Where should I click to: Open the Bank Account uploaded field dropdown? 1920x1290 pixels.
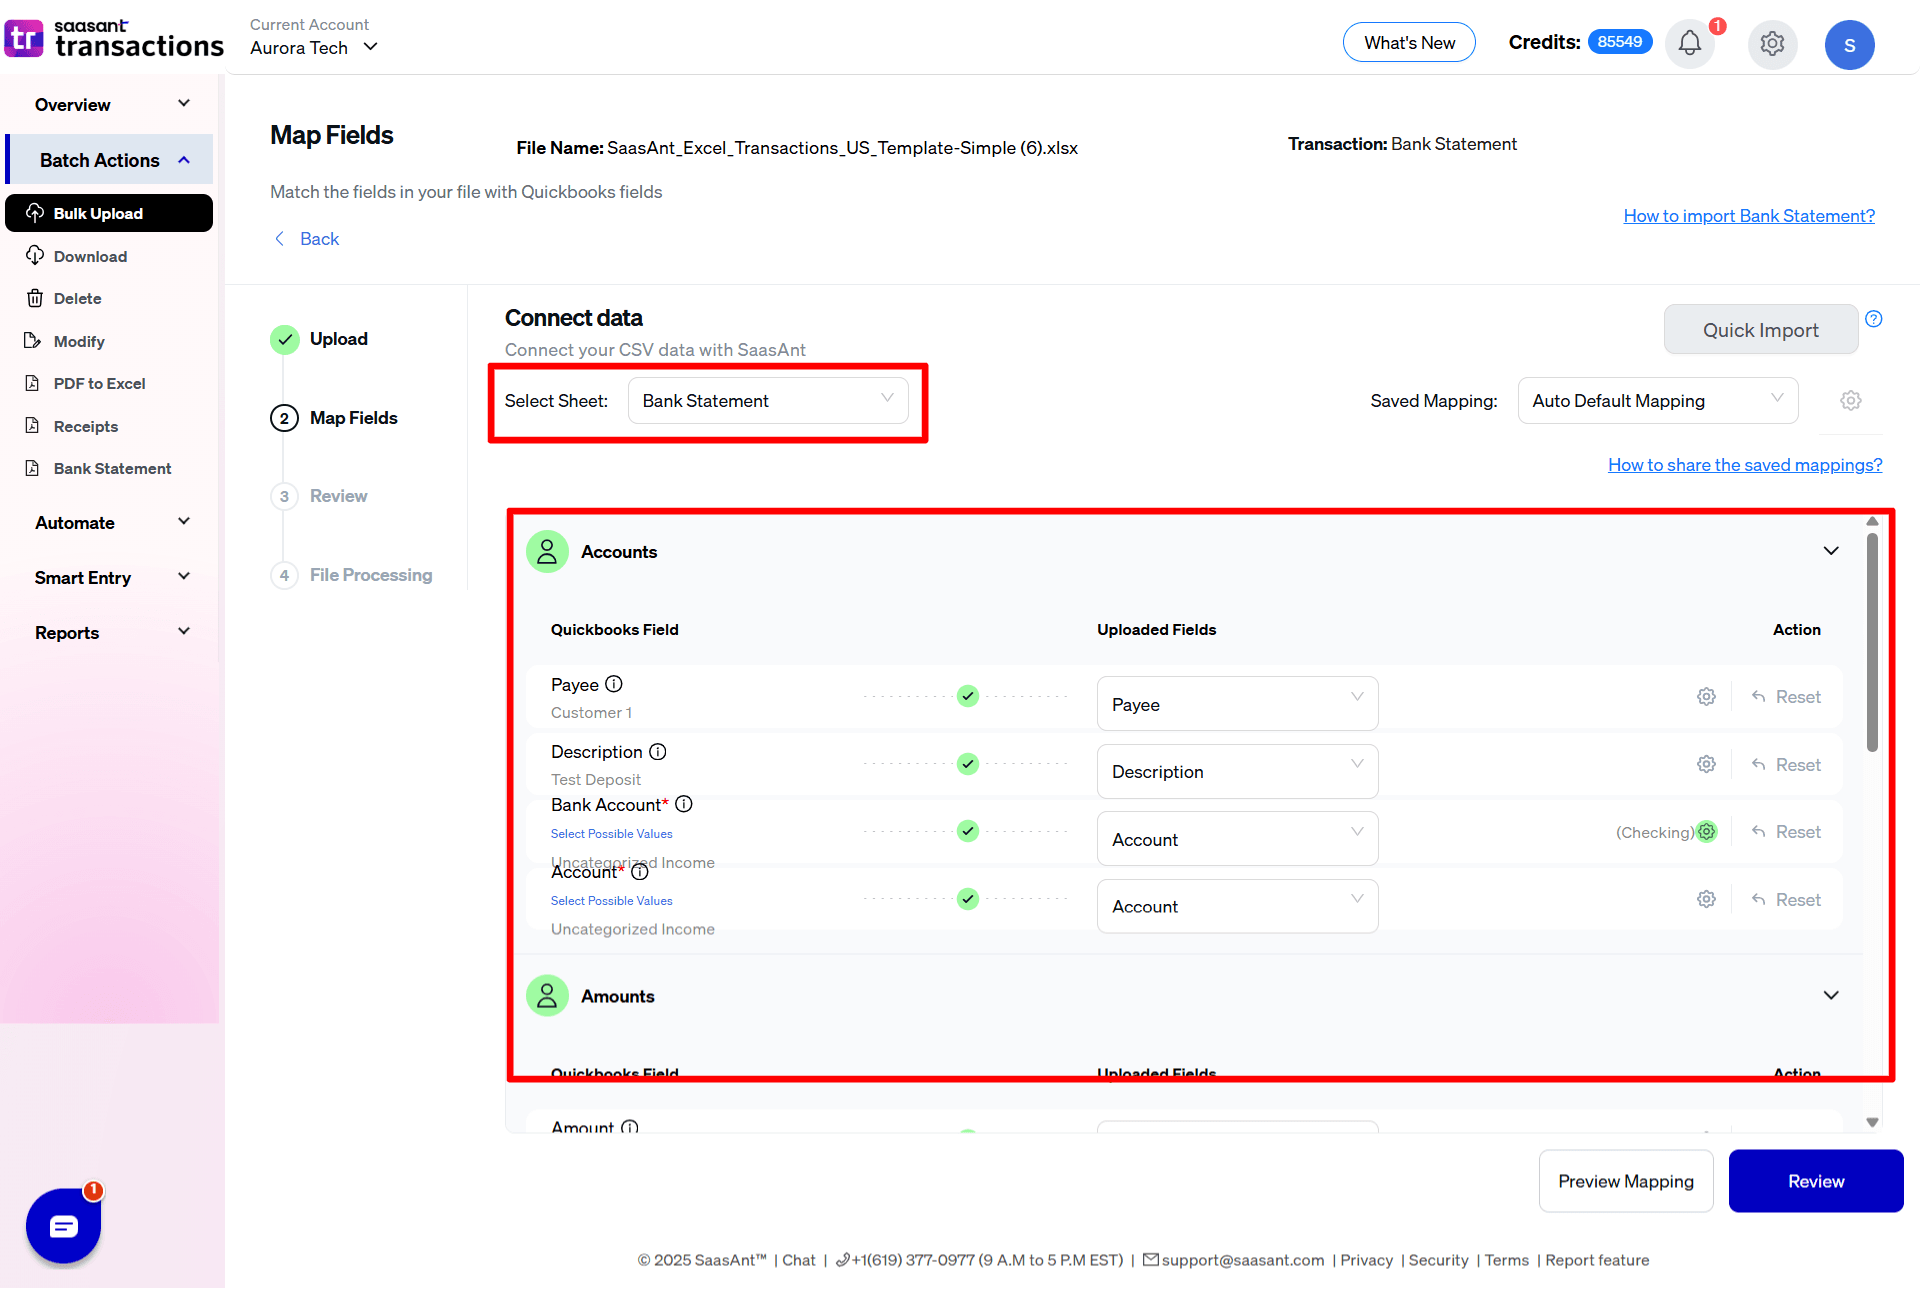[x=1237, y=839]
